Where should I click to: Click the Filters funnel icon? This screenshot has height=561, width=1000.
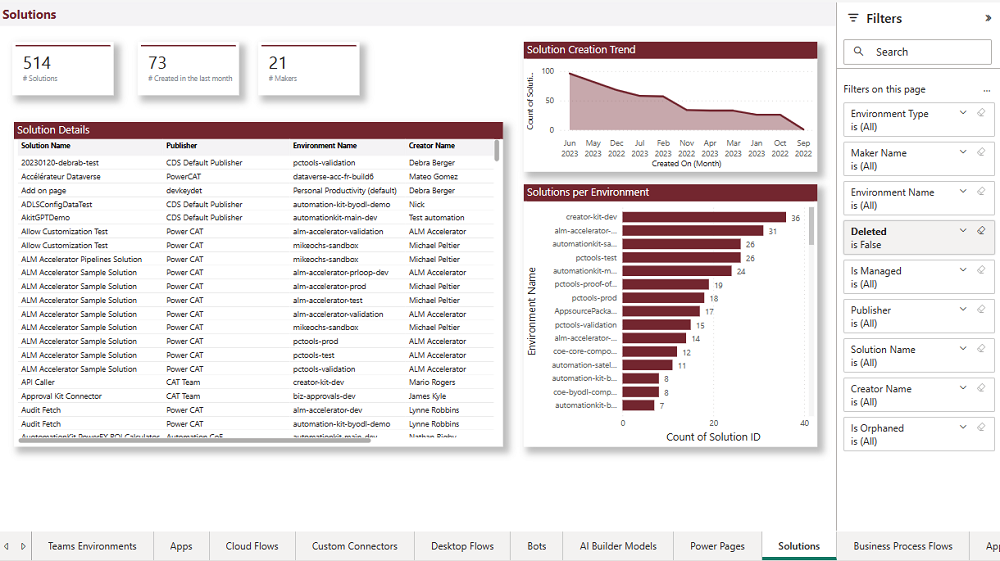tap(853, 18)
